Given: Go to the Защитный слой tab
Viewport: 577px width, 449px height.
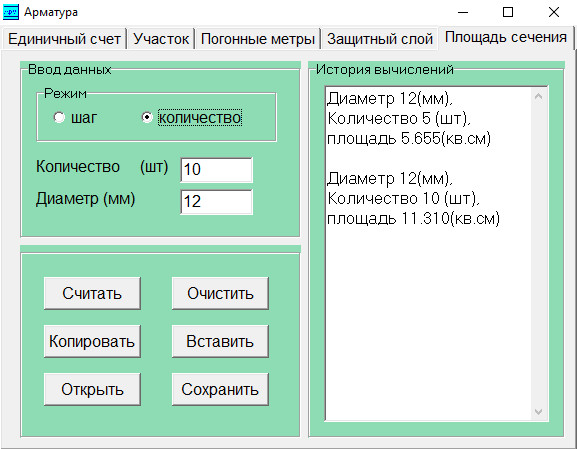Looking at the screenshot, I should 380,39.
